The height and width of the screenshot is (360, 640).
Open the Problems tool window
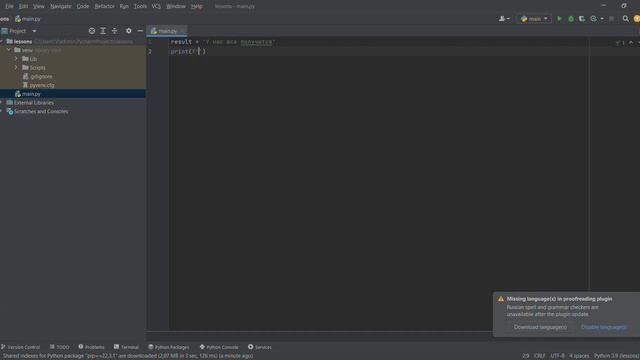[x=91, y=347]
